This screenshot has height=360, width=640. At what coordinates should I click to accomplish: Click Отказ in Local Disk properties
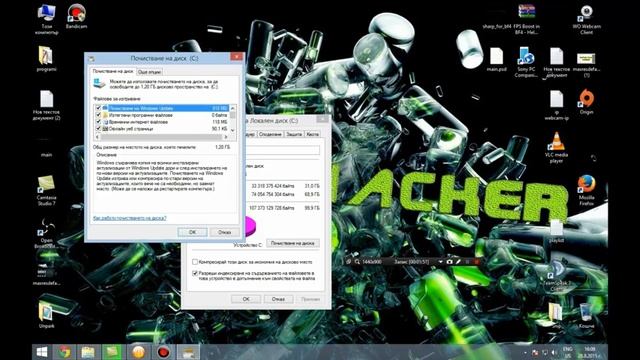(278, 299)
